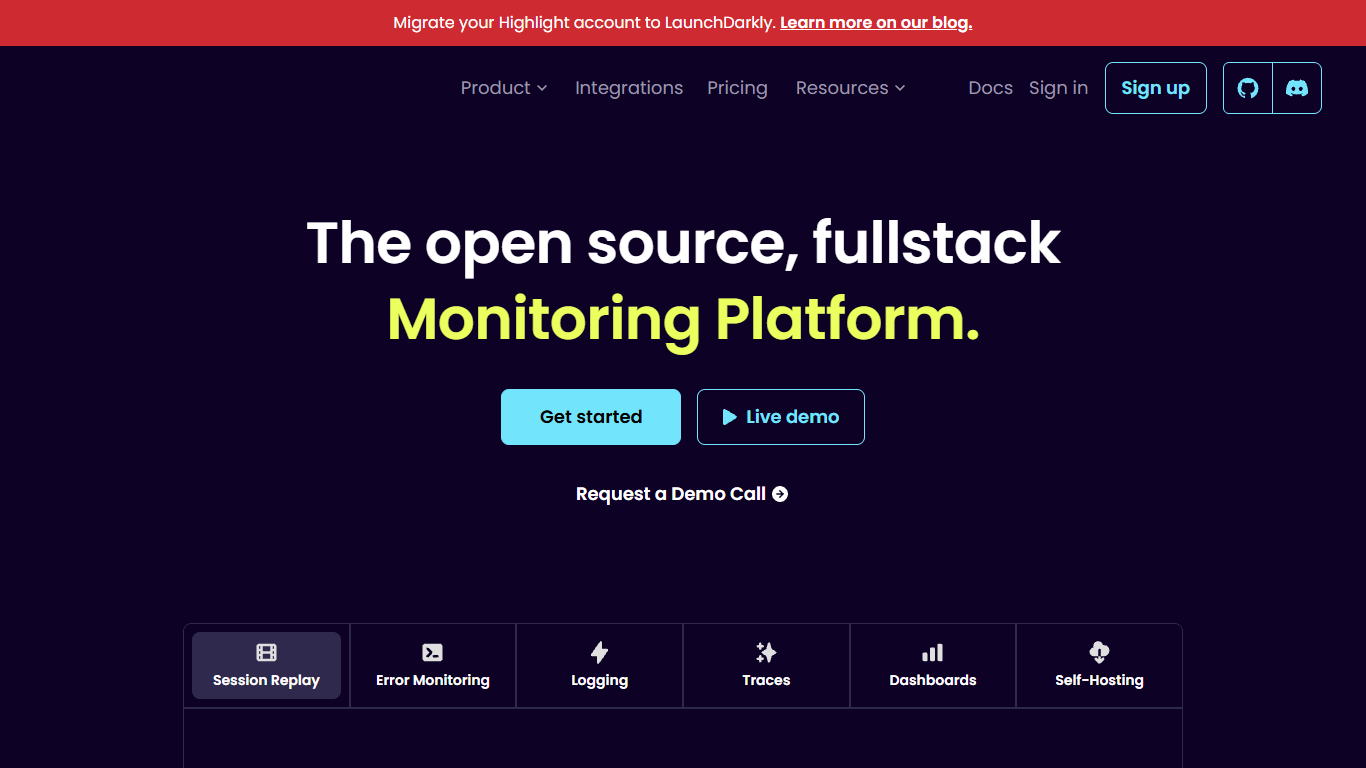
Task: Switch to the Logging tab label
Action: pos(599,681)
